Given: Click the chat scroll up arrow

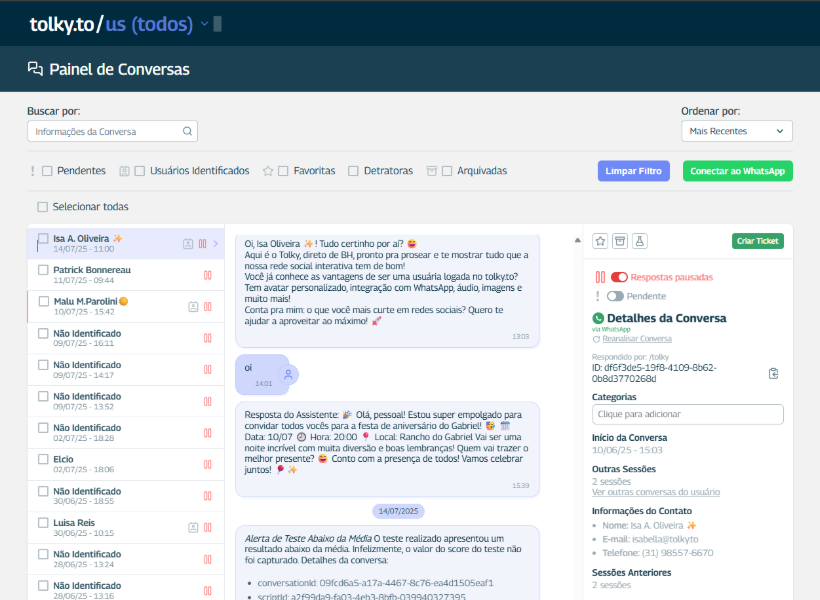Looking at the screenshot, I should 577,241.
